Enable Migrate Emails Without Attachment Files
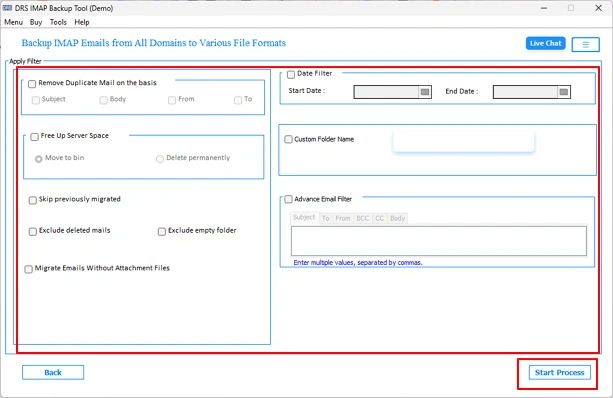This screenshot has width=613, height=398. (29, 269)
